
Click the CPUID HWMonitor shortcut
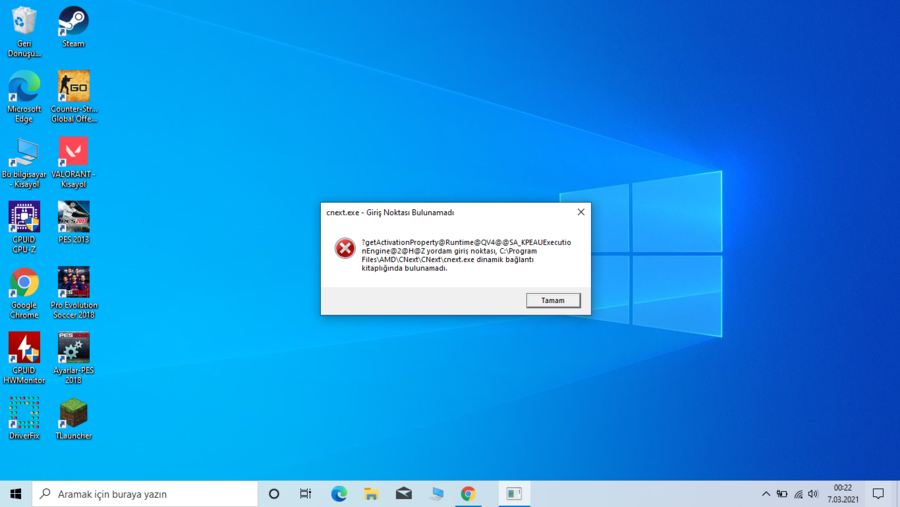click(24, 357)
